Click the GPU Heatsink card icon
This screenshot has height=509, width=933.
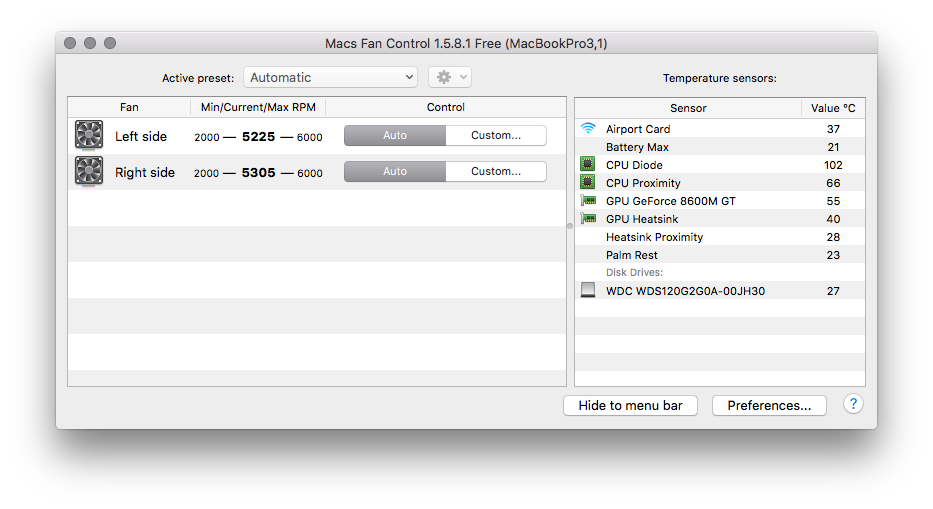588,218
